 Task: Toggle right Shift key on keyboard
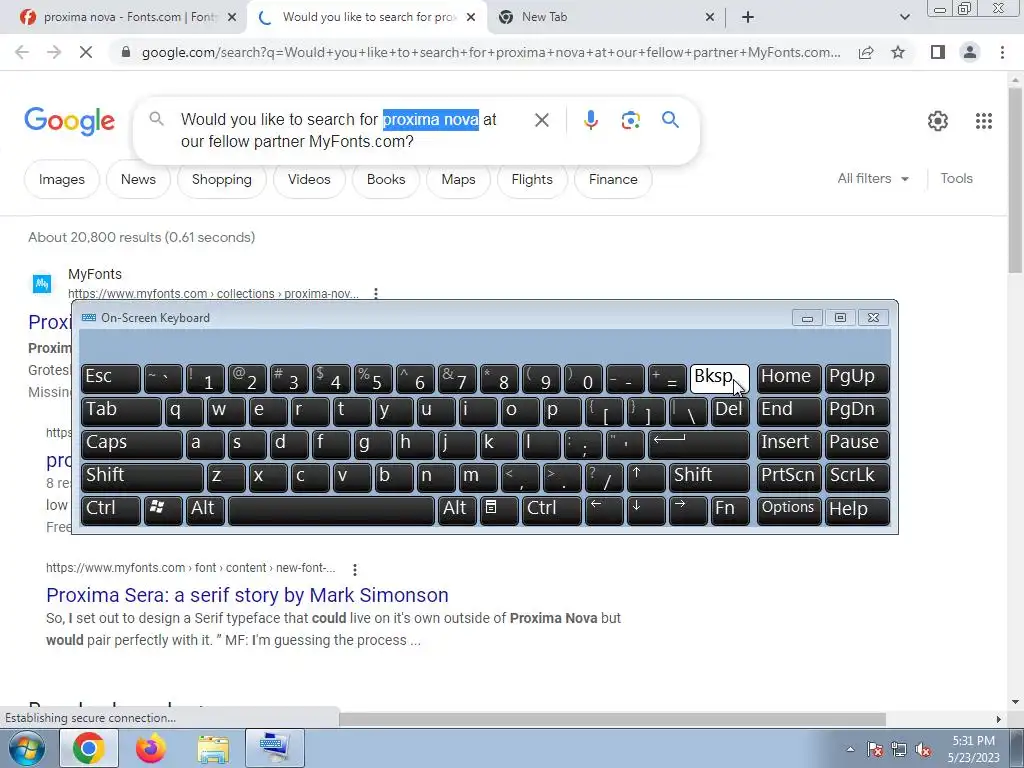click(x=709, y=477)
